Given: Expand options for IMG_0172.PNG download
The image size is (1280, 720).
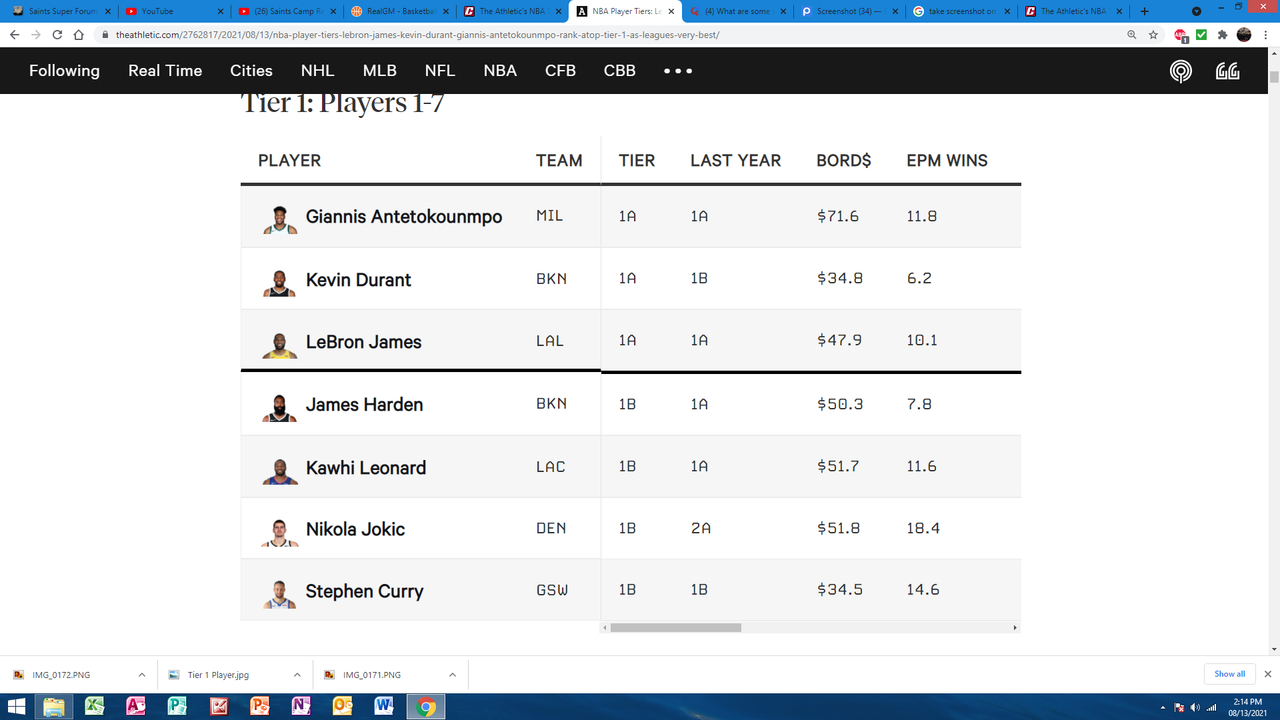Looking at the screenshot, I should click(x=142, y=675).
